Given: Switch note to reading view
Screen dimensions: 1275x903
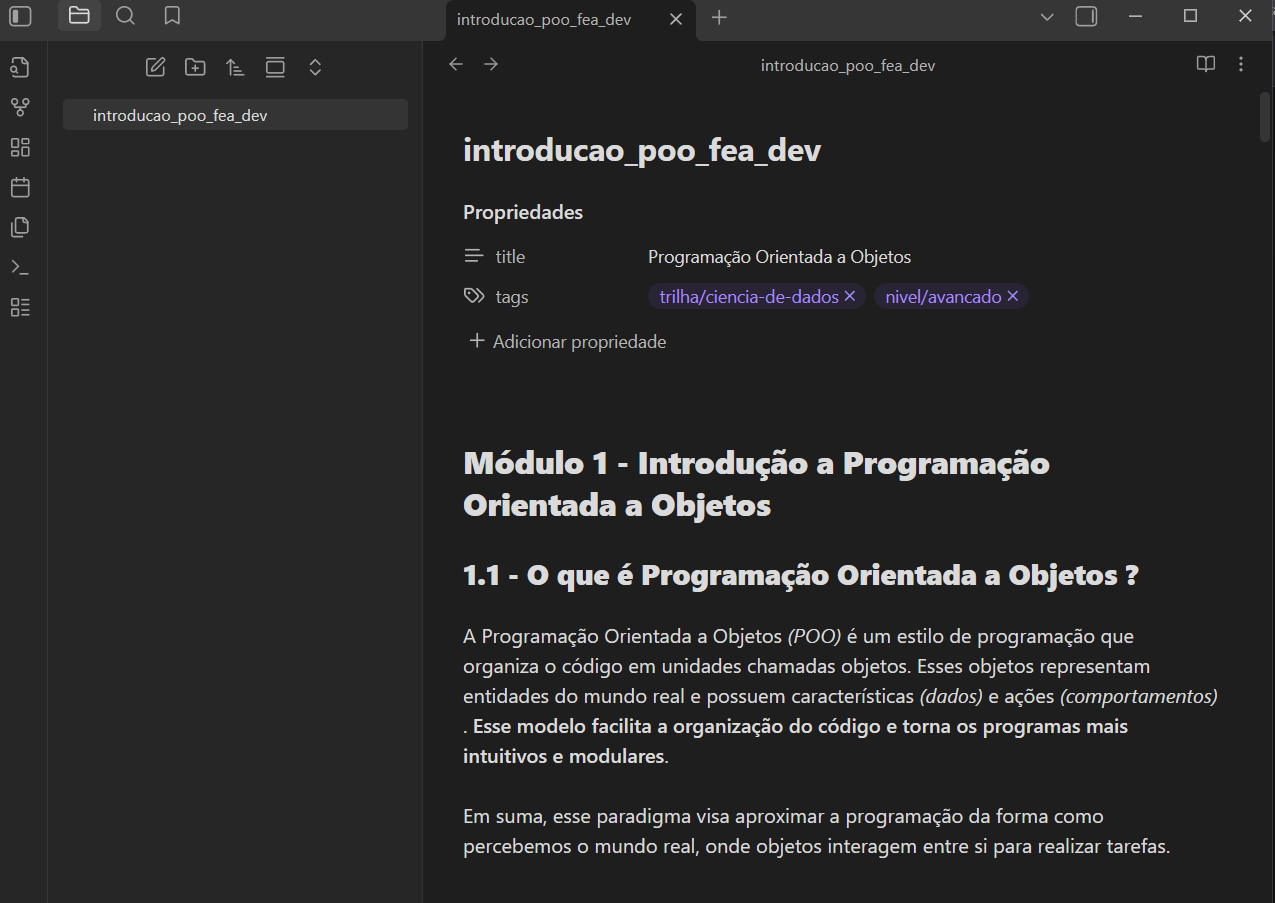Looking at the screenshot, I should (x=1206, y=64).
